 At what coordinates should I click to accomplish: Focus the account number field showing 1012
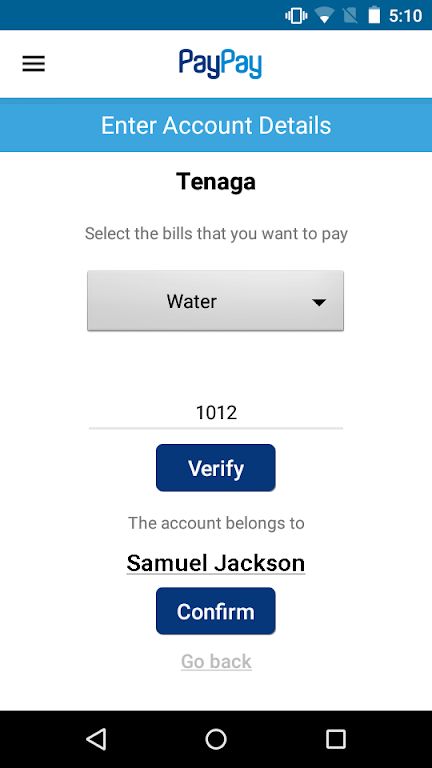216,413
